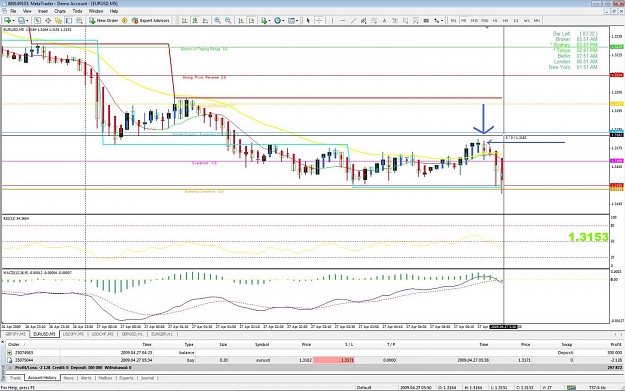
Task: Open the Trade terminal tab
Action: 15,378
